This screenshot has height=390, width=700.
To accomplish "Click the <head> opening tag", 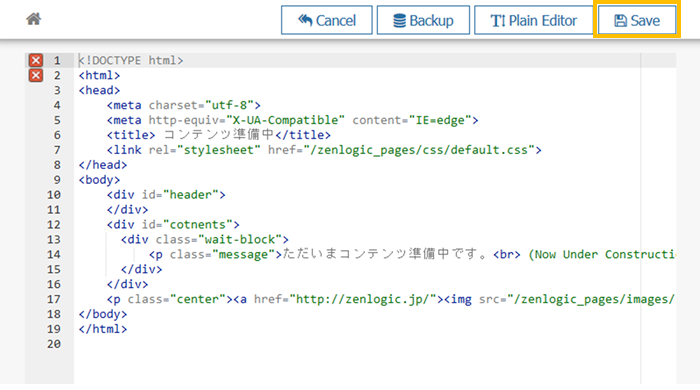I will tap(99, 90).
